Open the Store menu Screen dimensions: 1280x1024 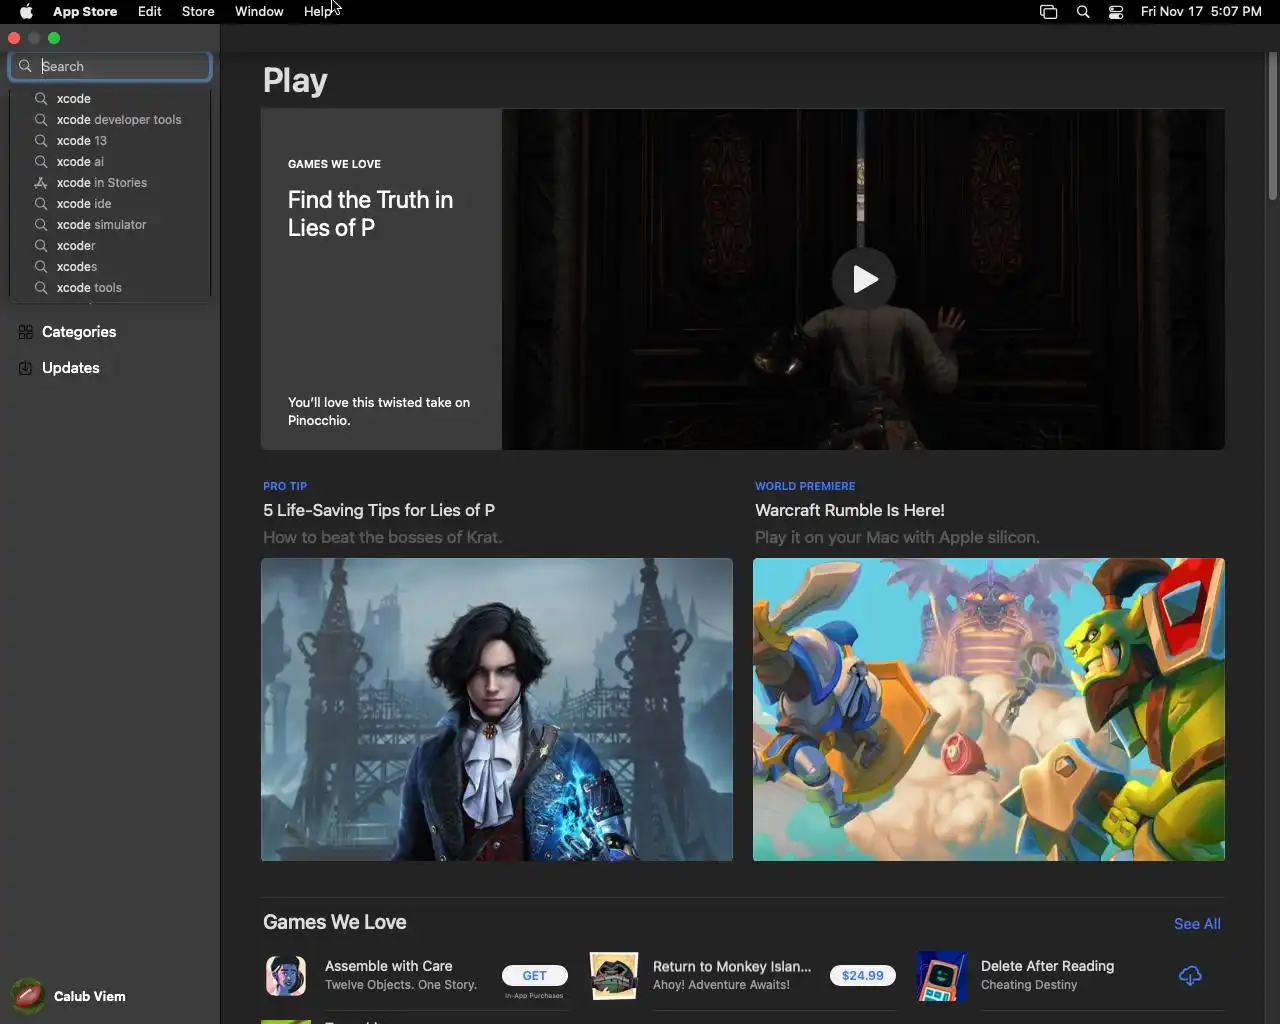[x=198, y=12]
